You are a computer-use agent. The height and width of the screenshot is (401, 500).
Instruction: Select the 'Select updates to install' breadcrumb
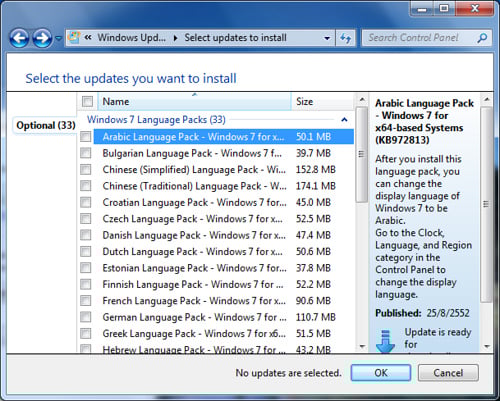235,38
